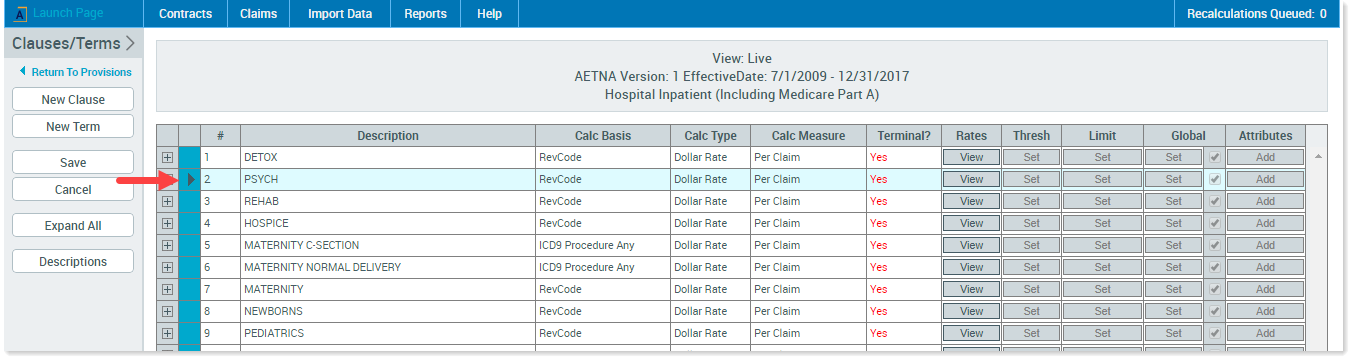
Task: Click the Clauses/Terms chevron arrow
Action: 130,43
